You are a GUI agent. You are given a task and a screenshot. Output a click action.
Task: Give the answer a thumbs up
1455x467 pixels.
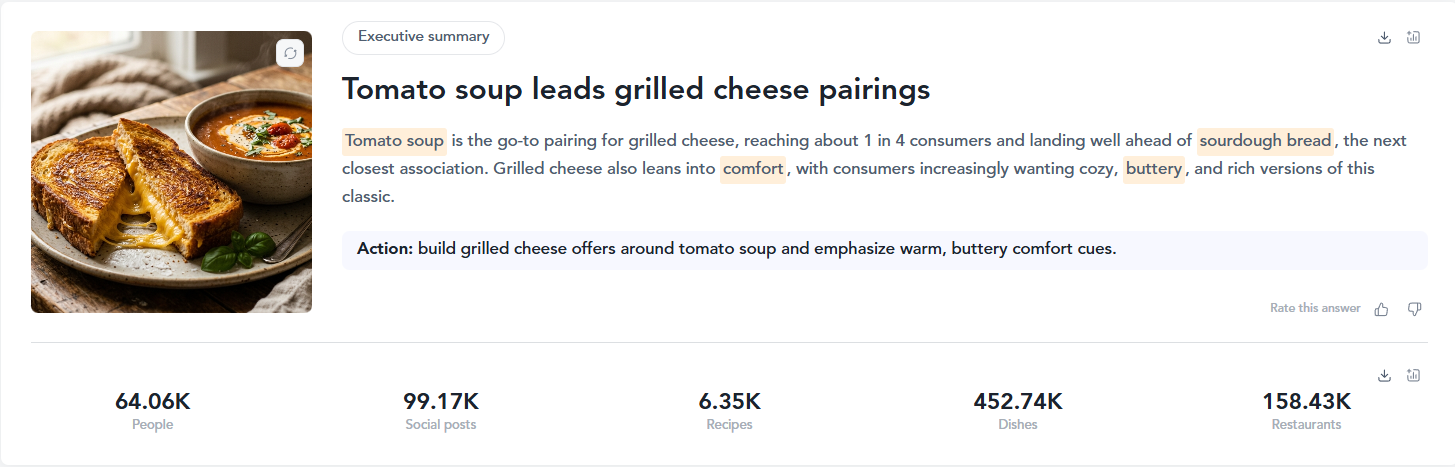pyautogui.click(x=1381, y=309)
